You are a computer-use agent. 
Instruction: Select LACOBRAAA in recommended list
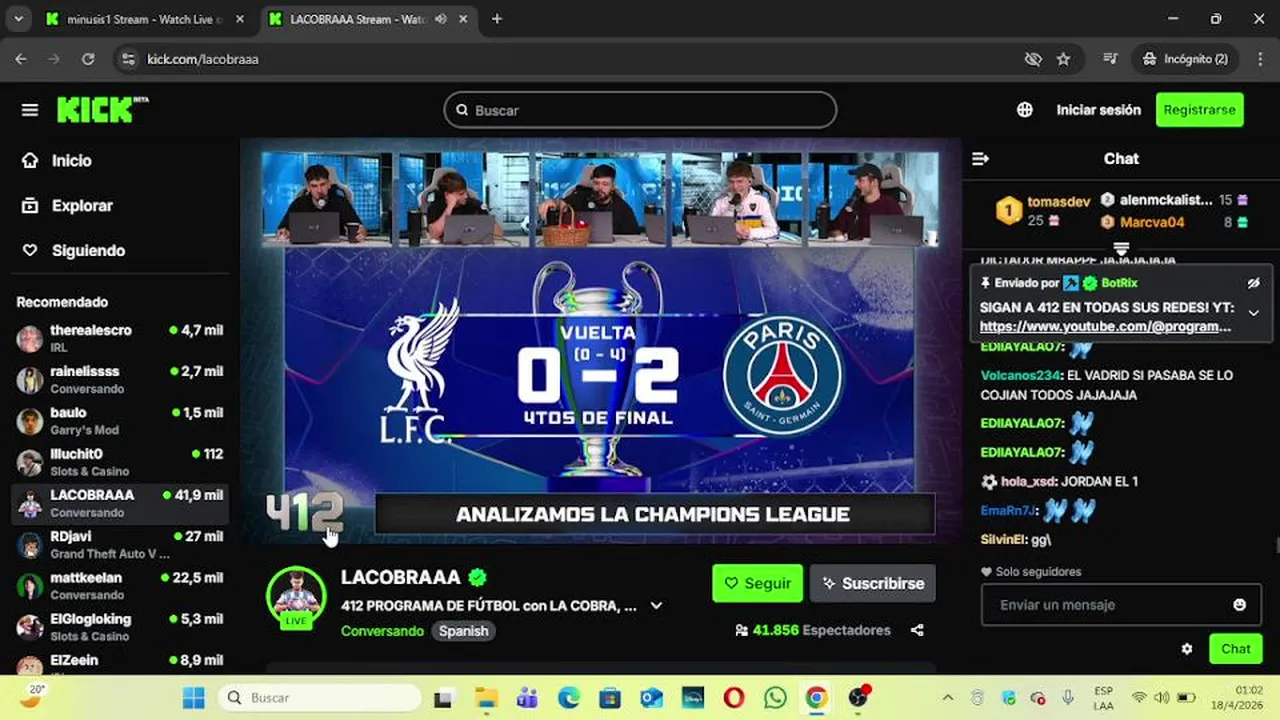click(120, 503)
